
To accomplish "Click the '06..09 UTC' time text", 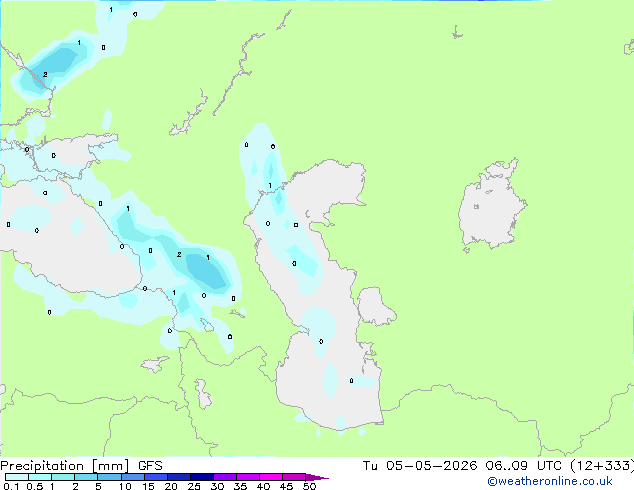I will pos(523,466).
